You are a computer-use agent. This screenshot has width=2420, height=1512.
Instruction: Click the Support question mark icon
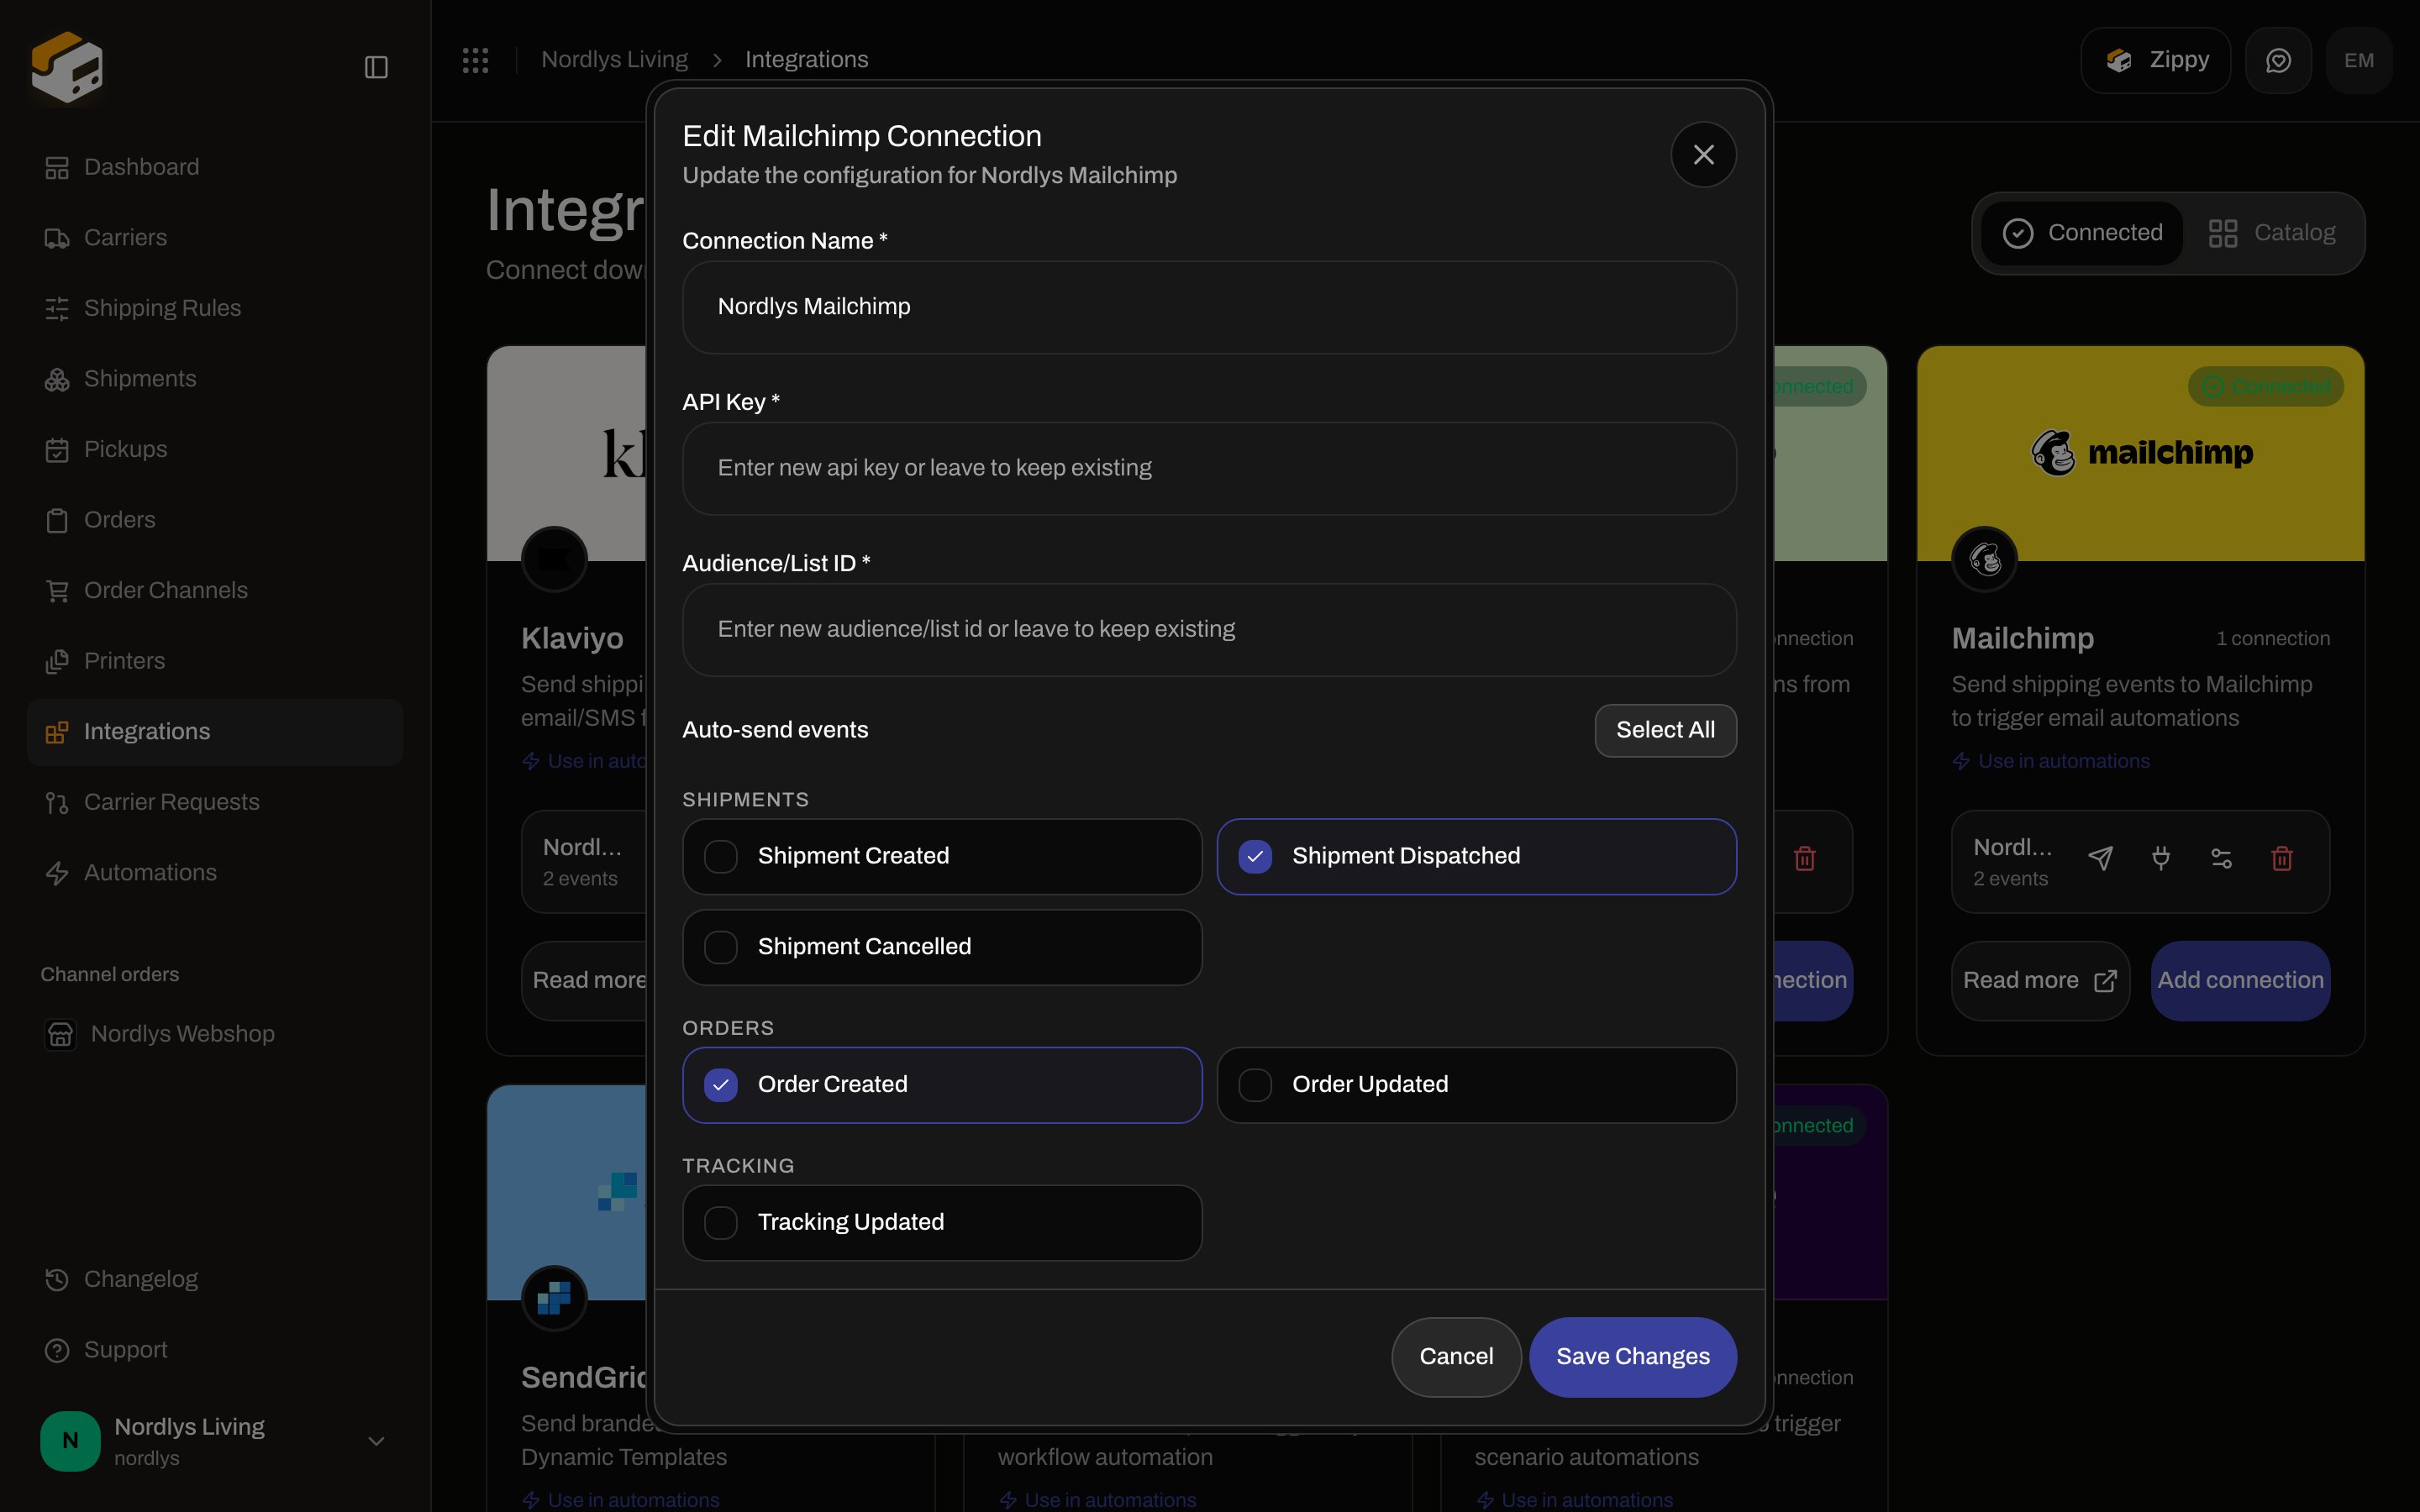click(57, 1350)
